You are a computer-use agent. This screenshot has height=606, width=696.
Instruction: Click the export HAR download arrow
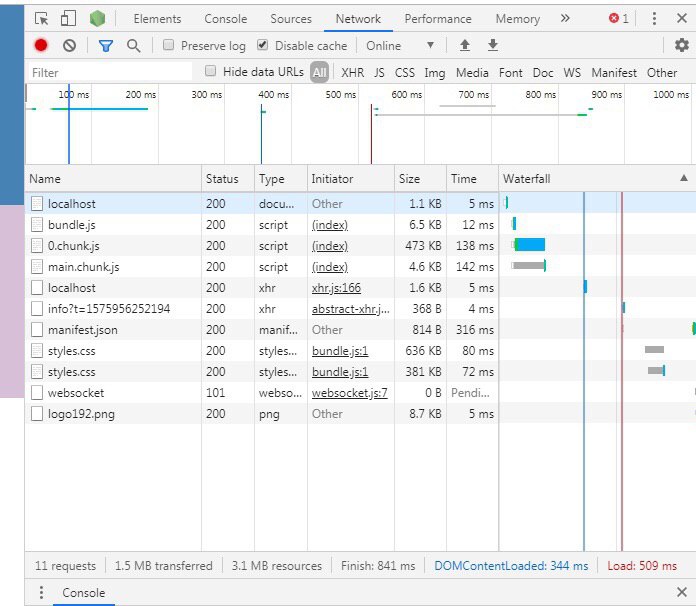(492, 46)
